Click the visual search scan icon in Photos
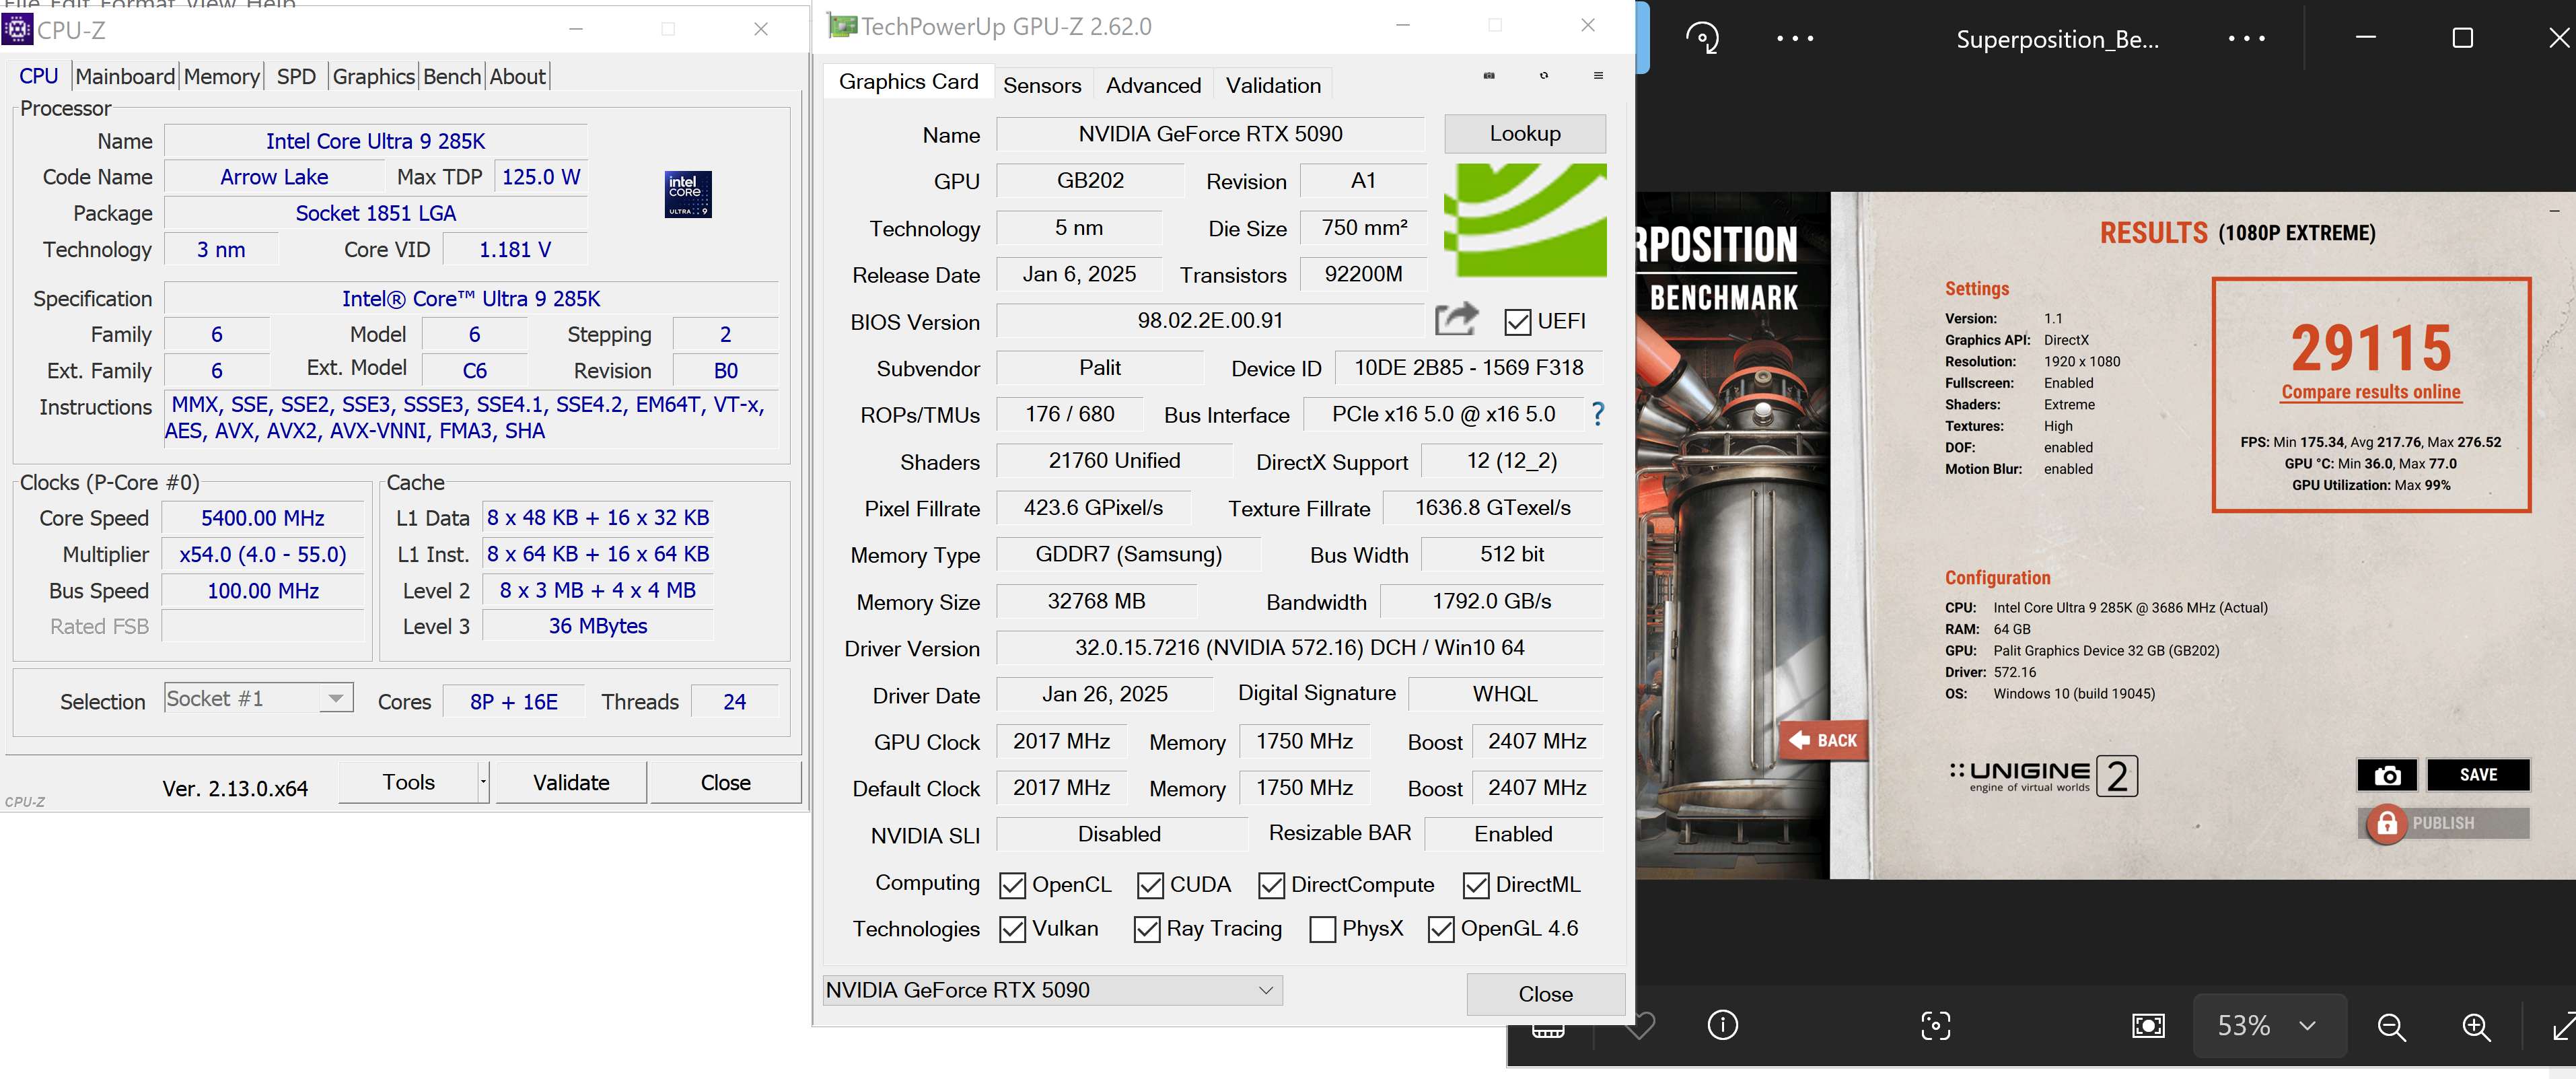Screen dimensions: 2576x1079 (x=1935, y=1025)
